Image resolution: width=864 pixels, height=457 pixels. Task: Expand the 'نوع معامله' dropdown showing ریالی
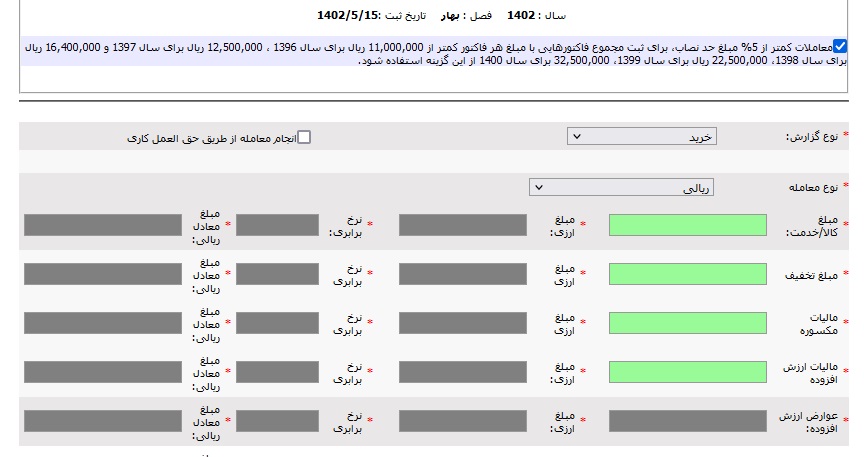(621, 187)
